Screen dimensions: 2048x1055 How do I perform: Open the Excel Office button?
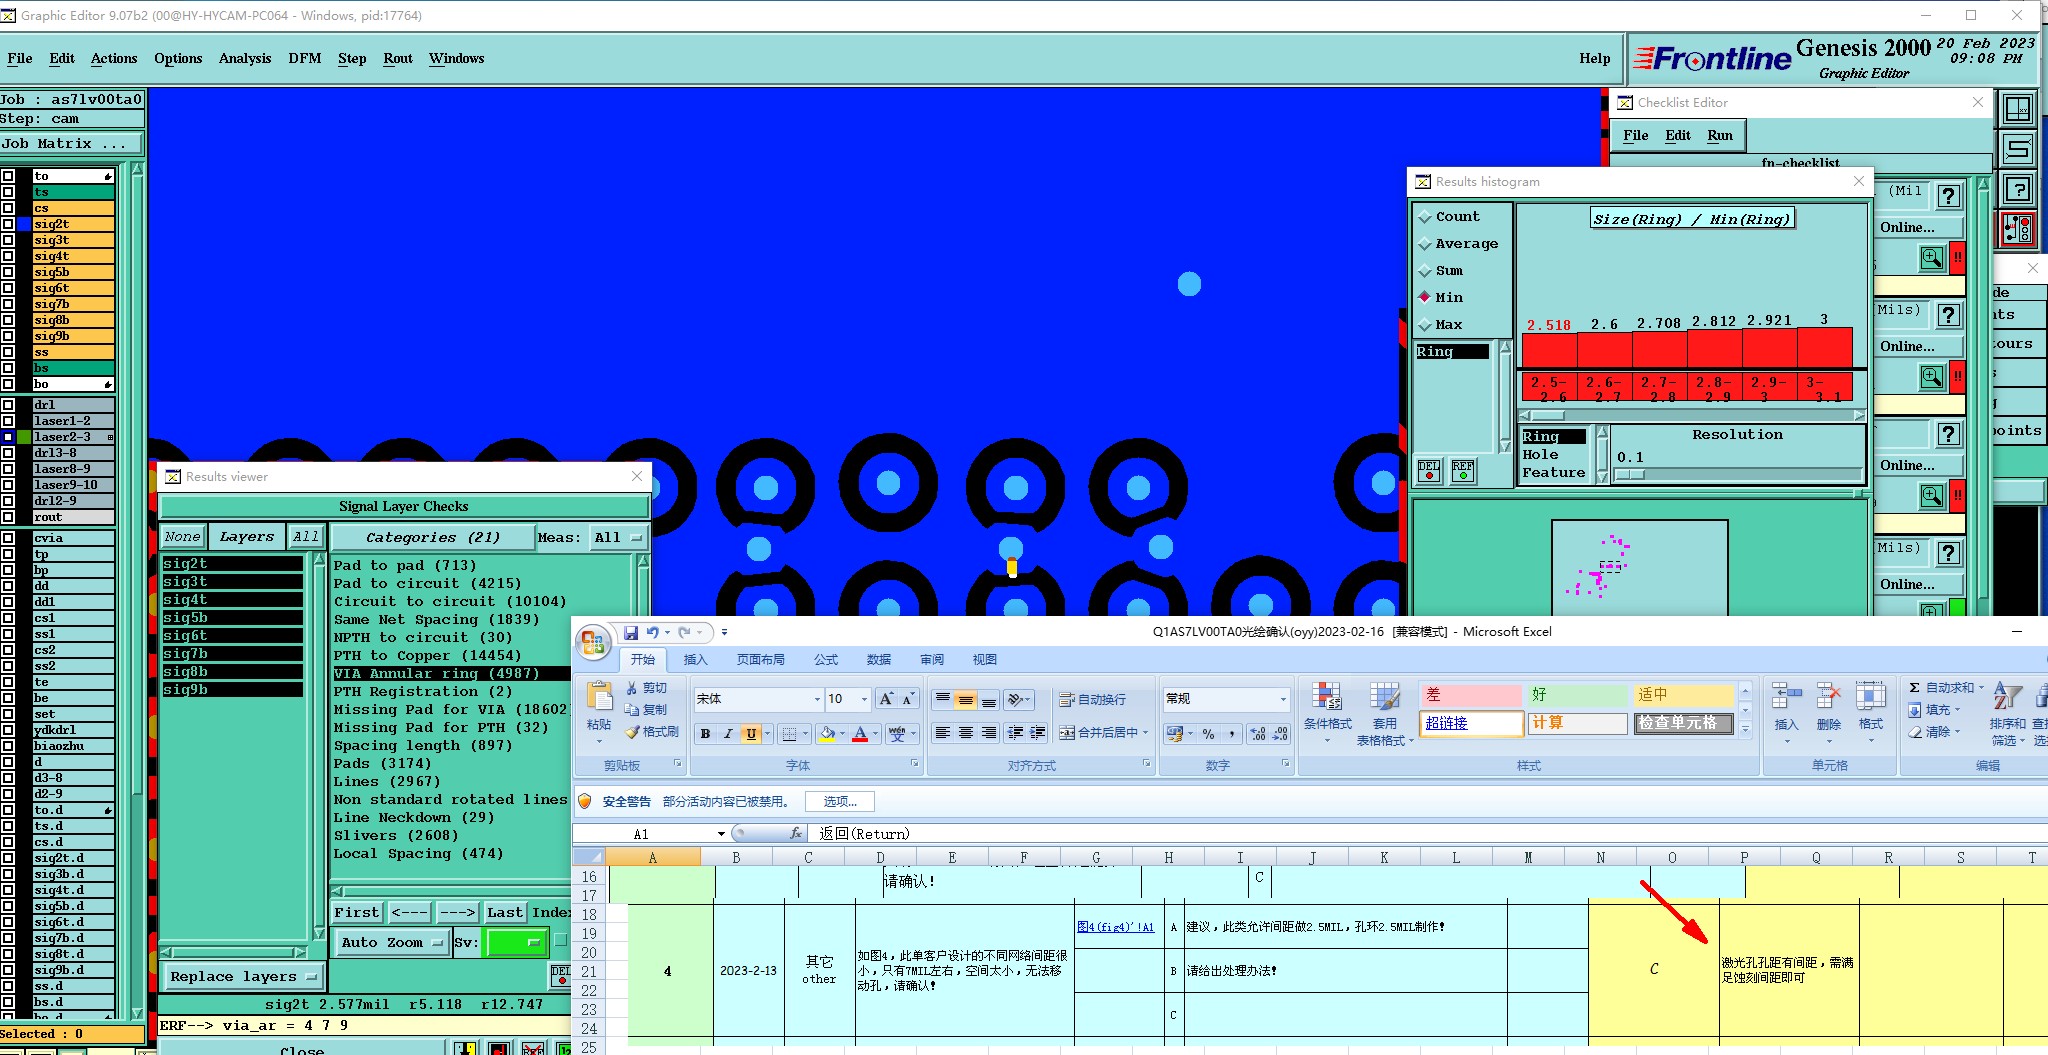(593, 642)
